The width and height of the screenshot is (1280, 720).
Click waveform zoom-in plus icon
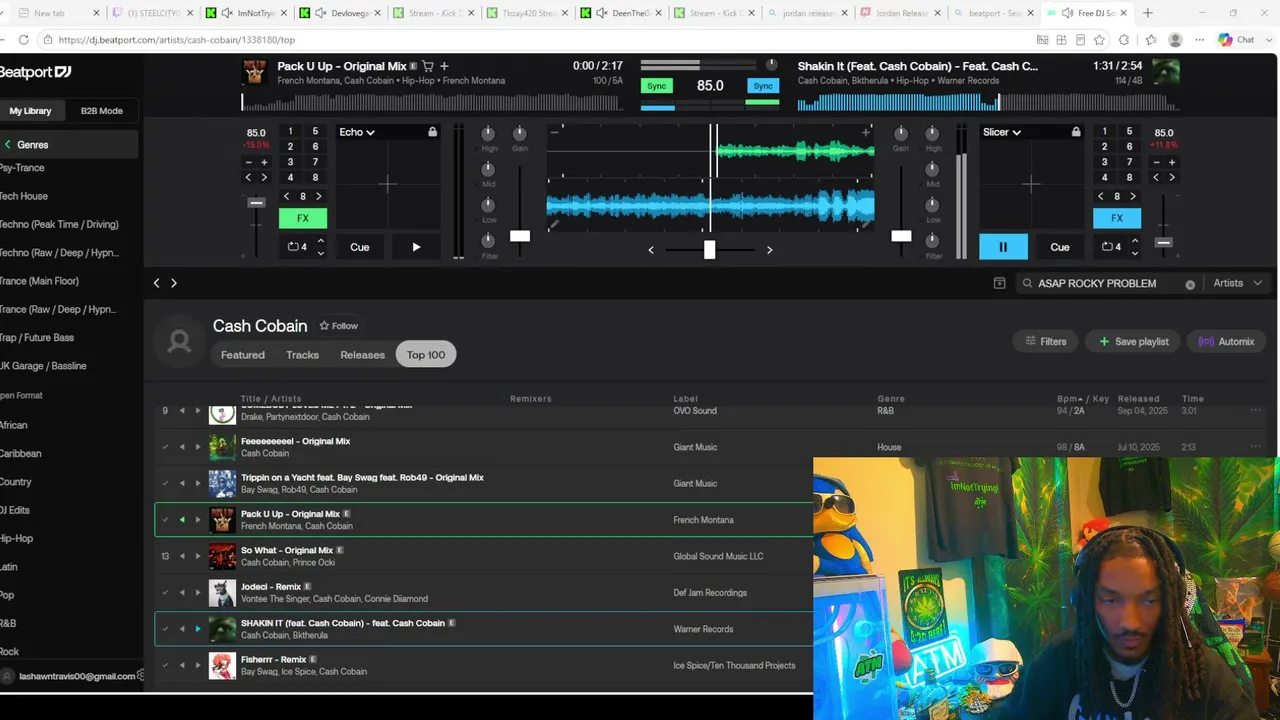click(x=866, y=132)
